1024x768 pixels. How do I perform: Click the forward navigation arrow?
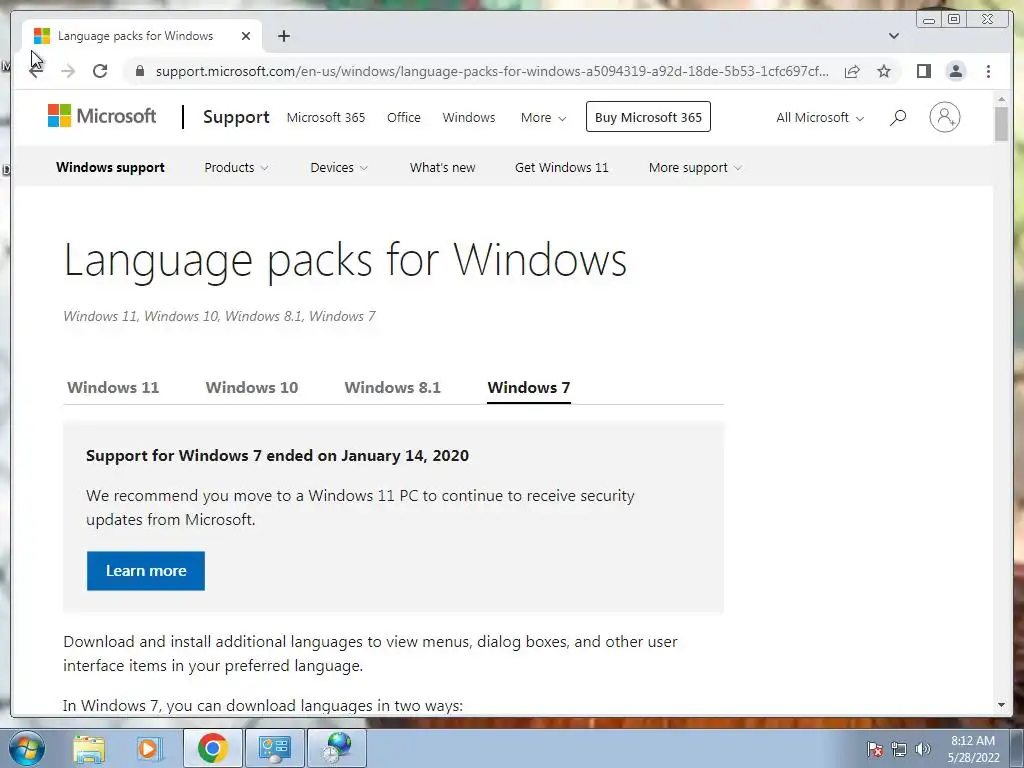(x=68, y=71)
